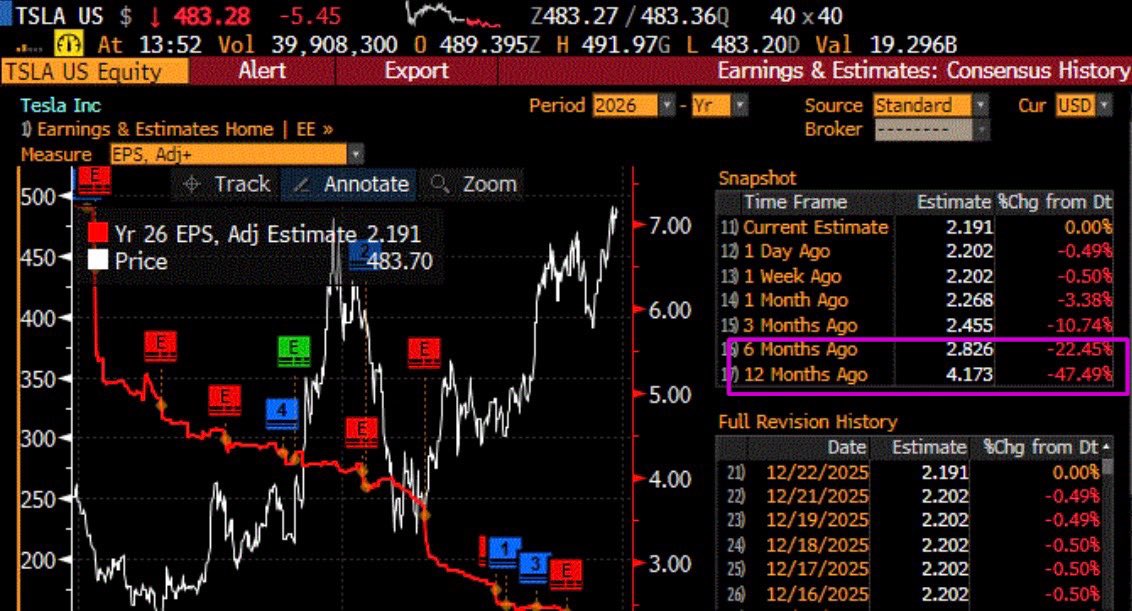This screenshot has width=1132, height=611.
Task: Click the 12/16/2025 revision row
Action: 910,594
